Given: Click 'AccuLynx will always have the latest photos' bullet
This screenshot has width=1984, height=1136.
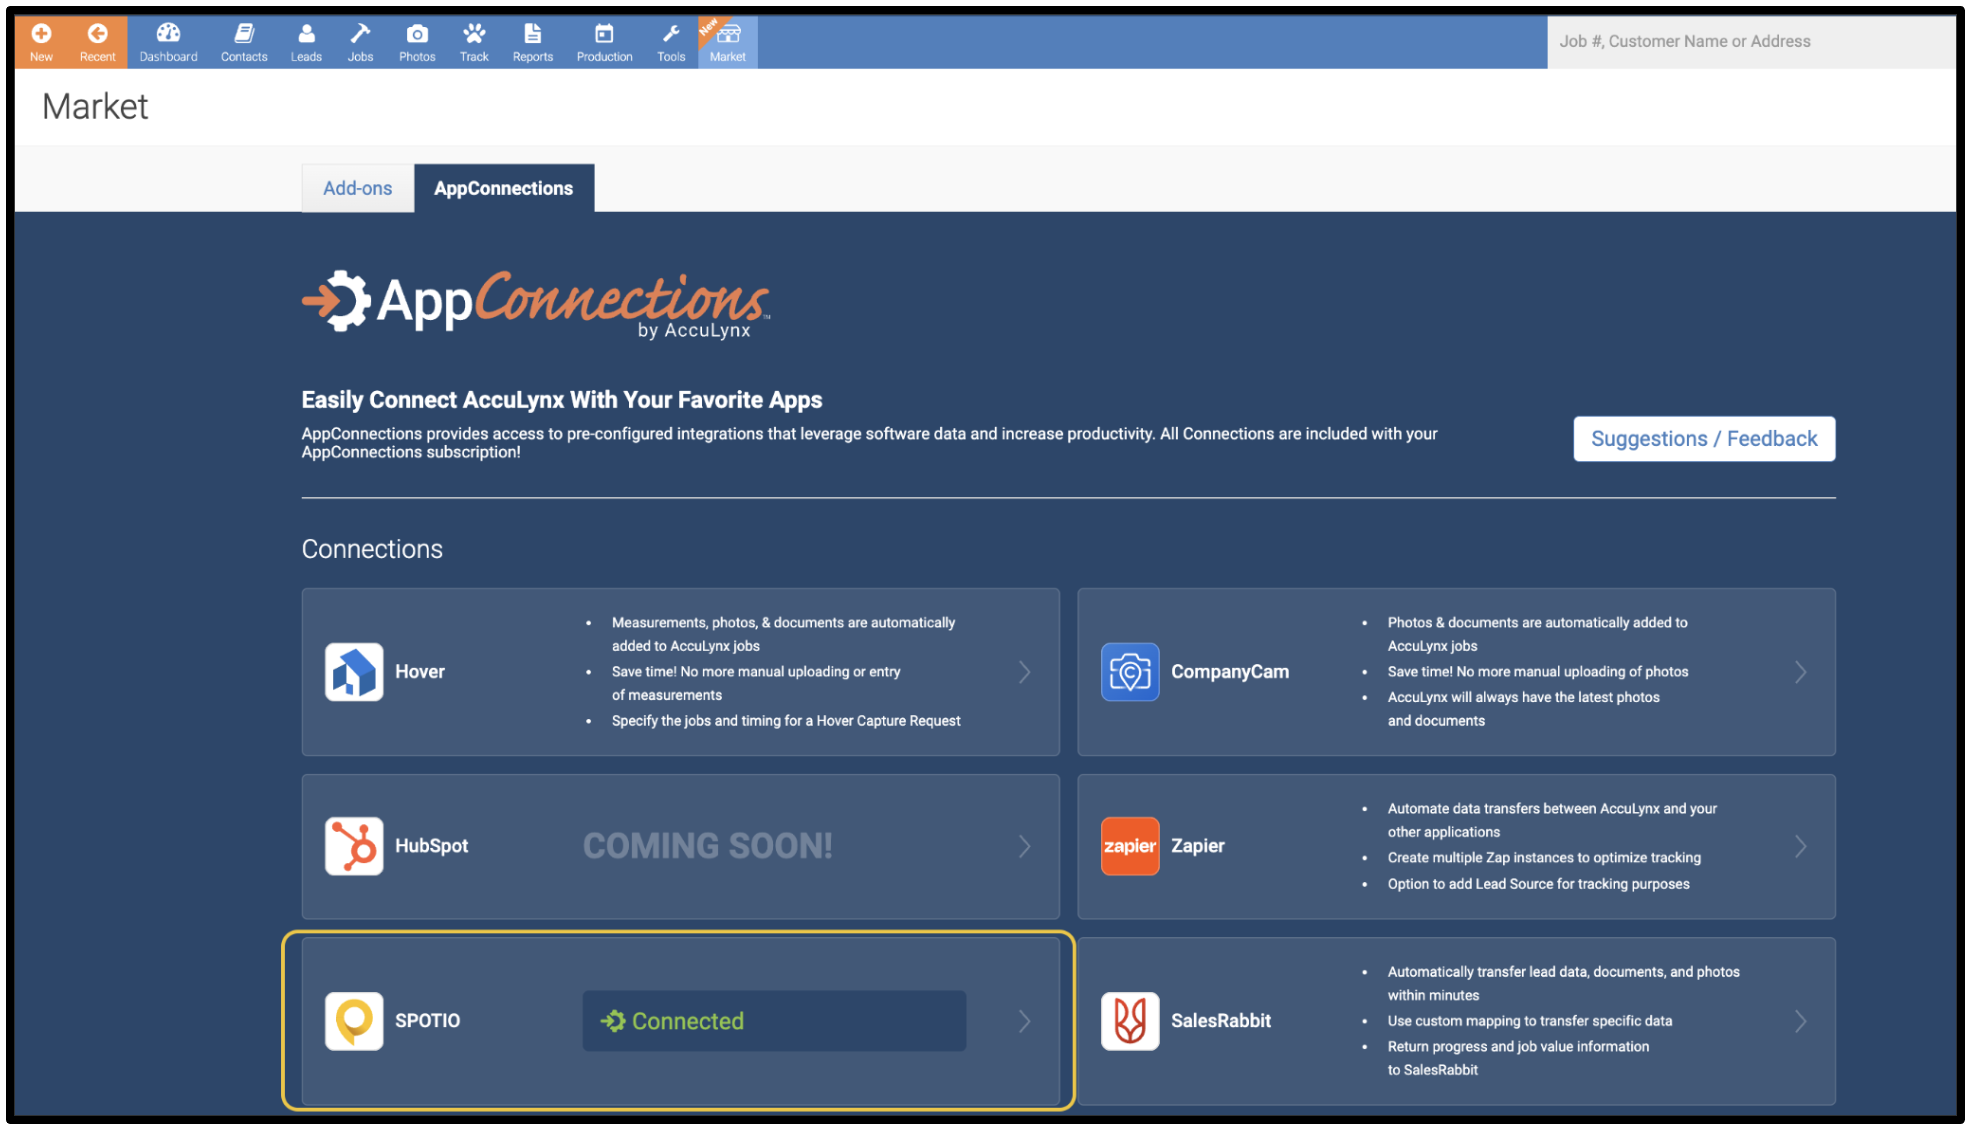Looking at the screenshot, I should point(1525,710).
